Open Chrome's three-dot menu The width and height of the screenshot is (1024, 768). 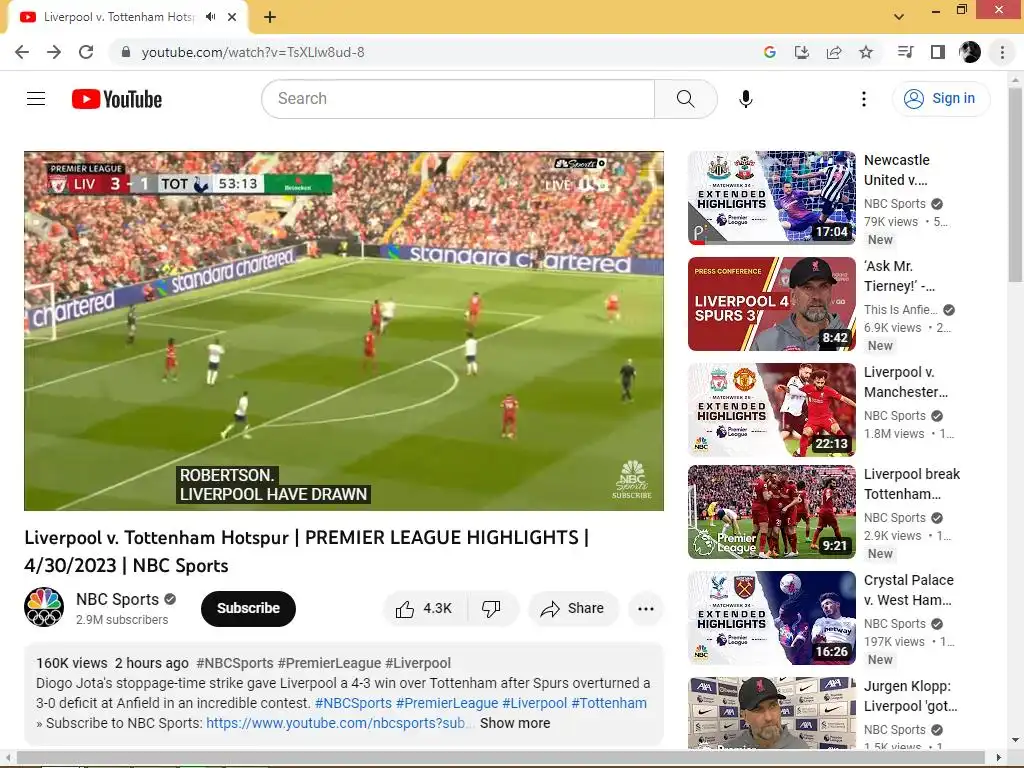1002,52
